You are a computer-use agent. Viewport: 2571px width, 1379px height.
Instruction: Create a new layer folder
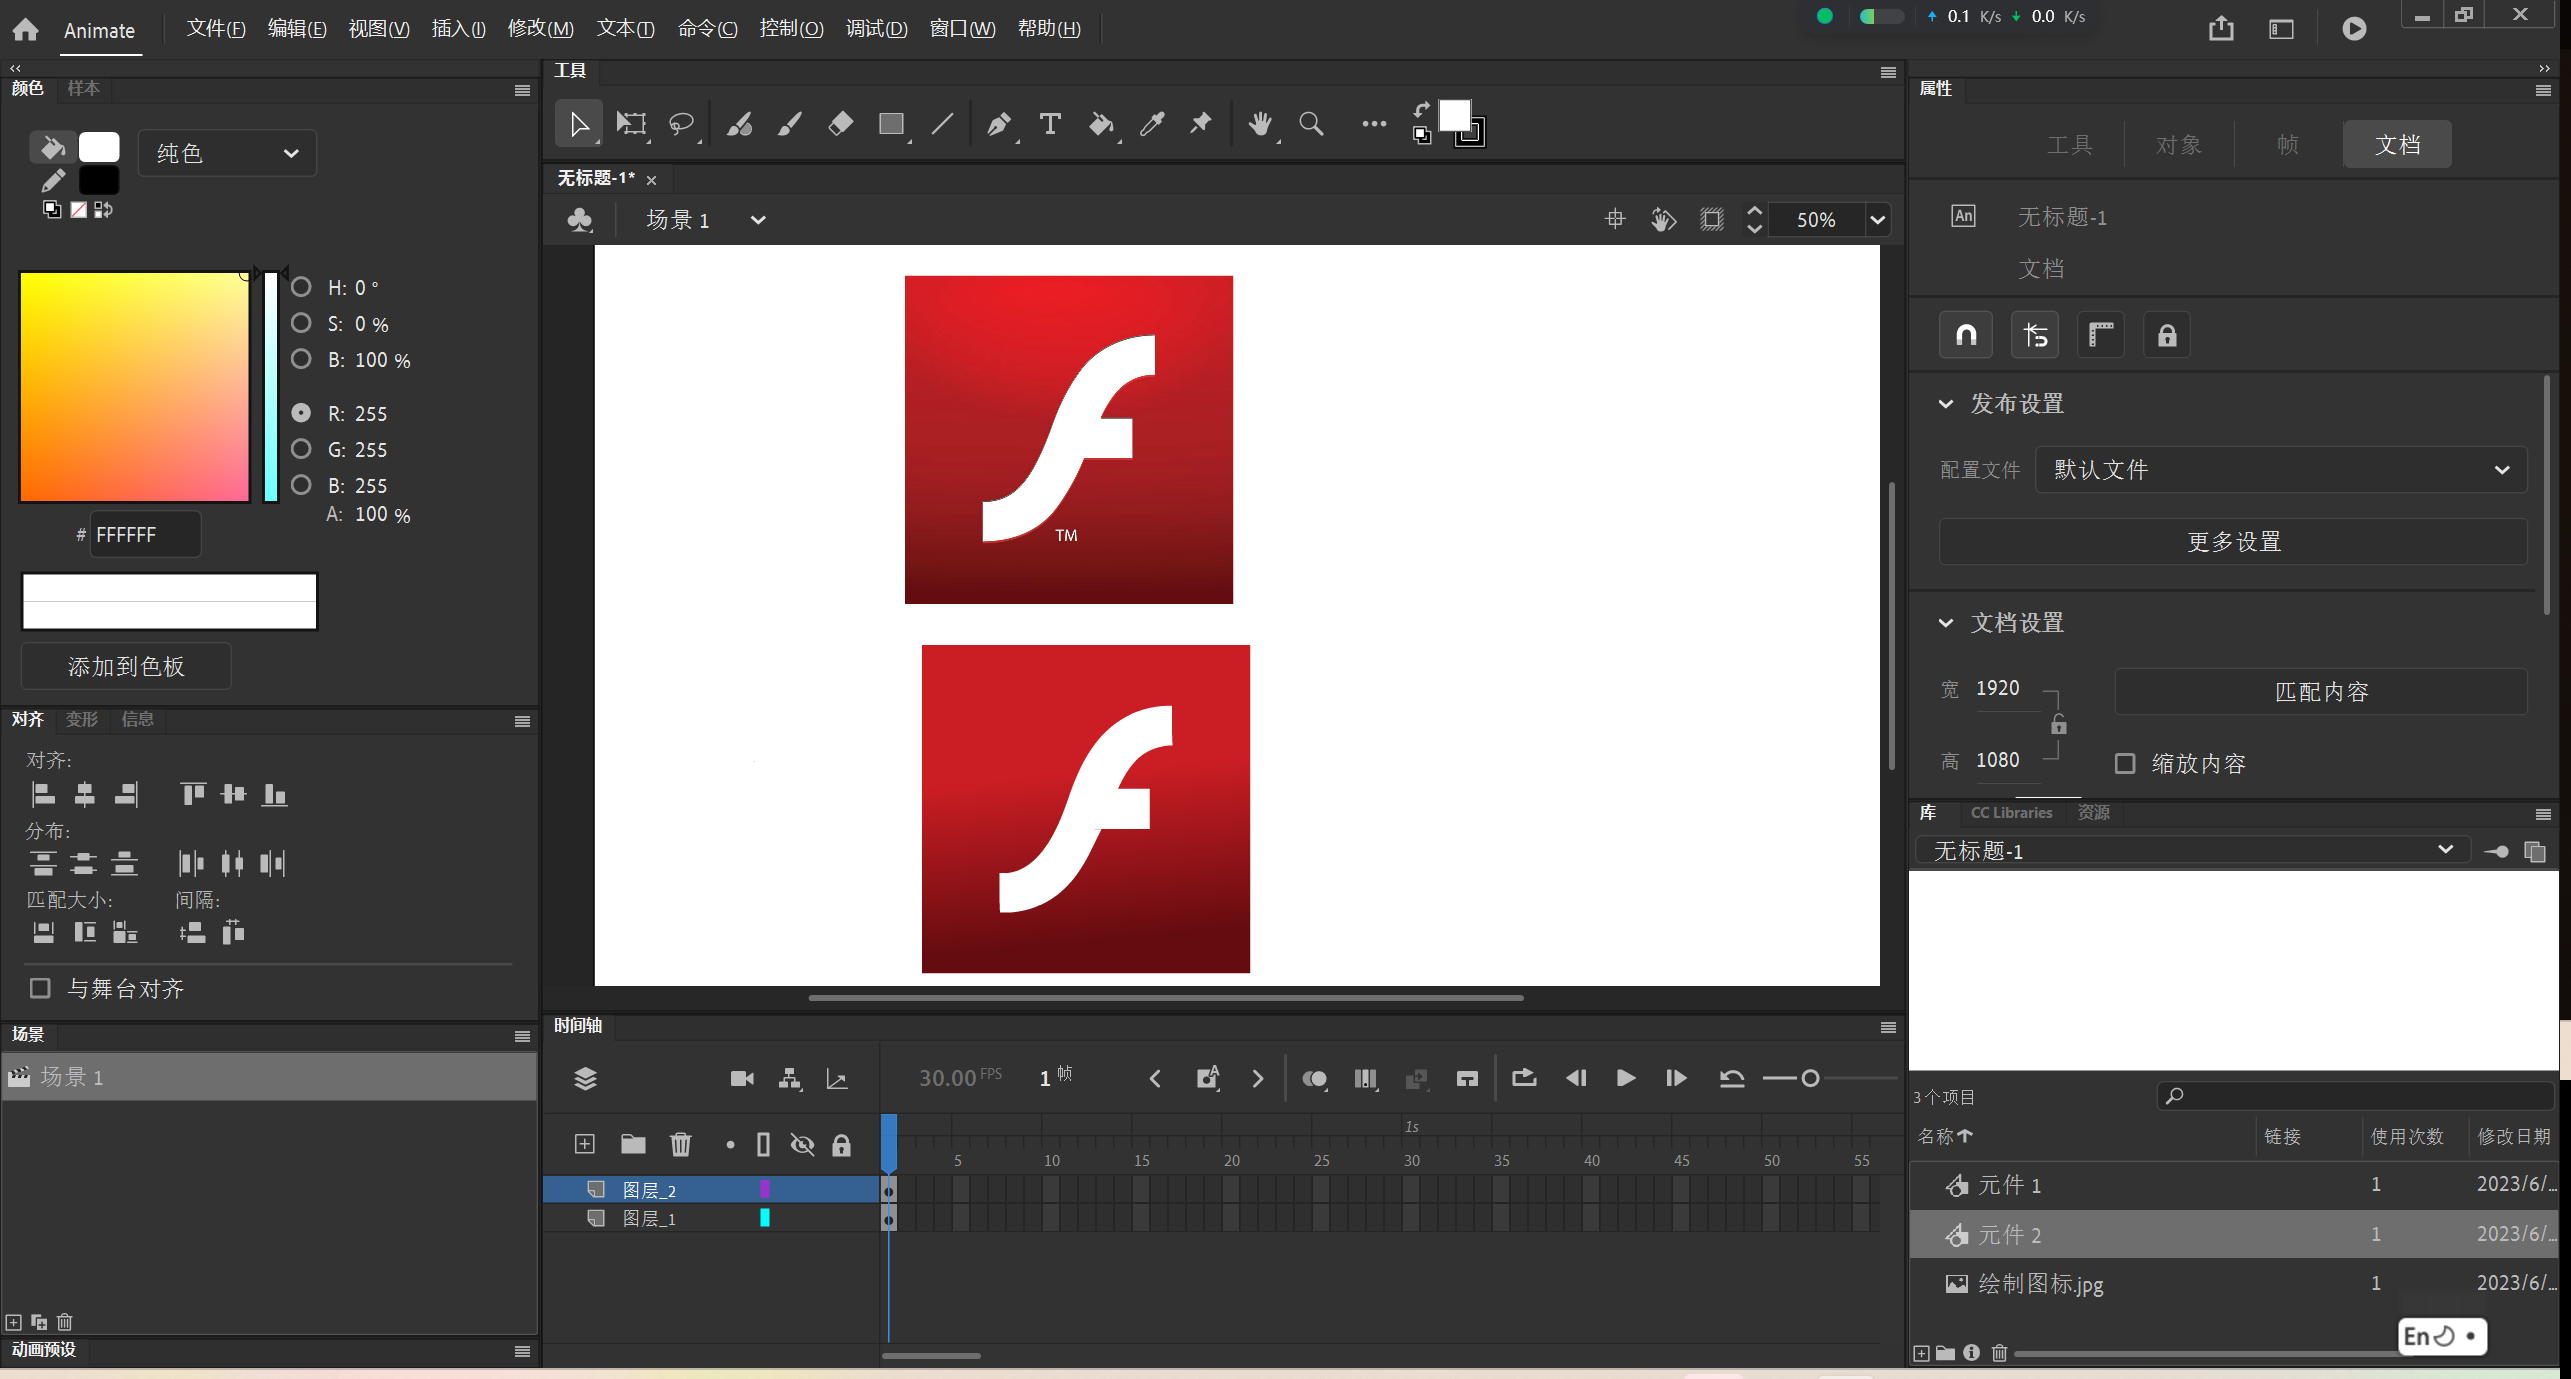[x=633, y=1144]
